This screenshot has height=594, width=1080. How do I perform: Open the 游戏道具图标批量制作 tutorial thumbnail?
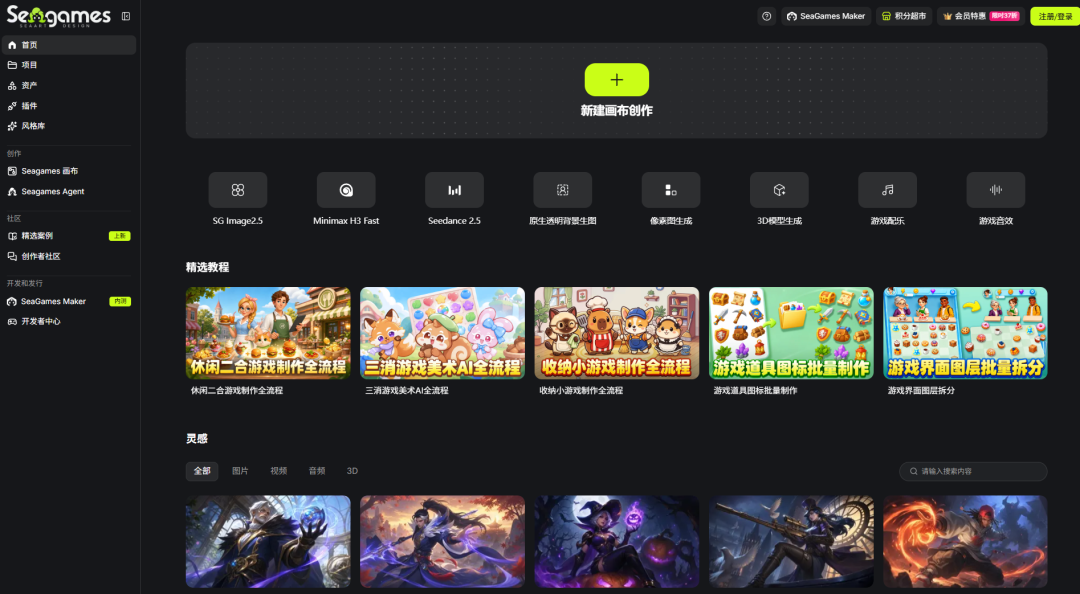791,333
